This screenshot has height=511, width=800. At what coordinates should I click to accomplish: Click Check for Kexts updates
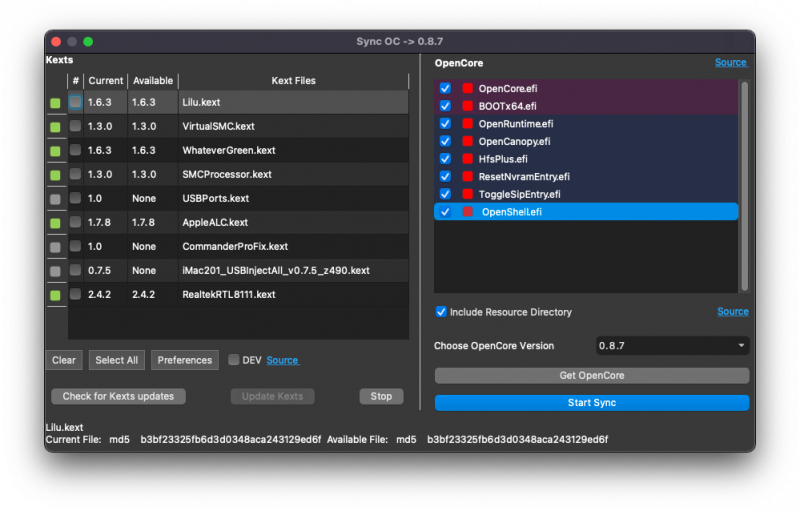[118, 396]
